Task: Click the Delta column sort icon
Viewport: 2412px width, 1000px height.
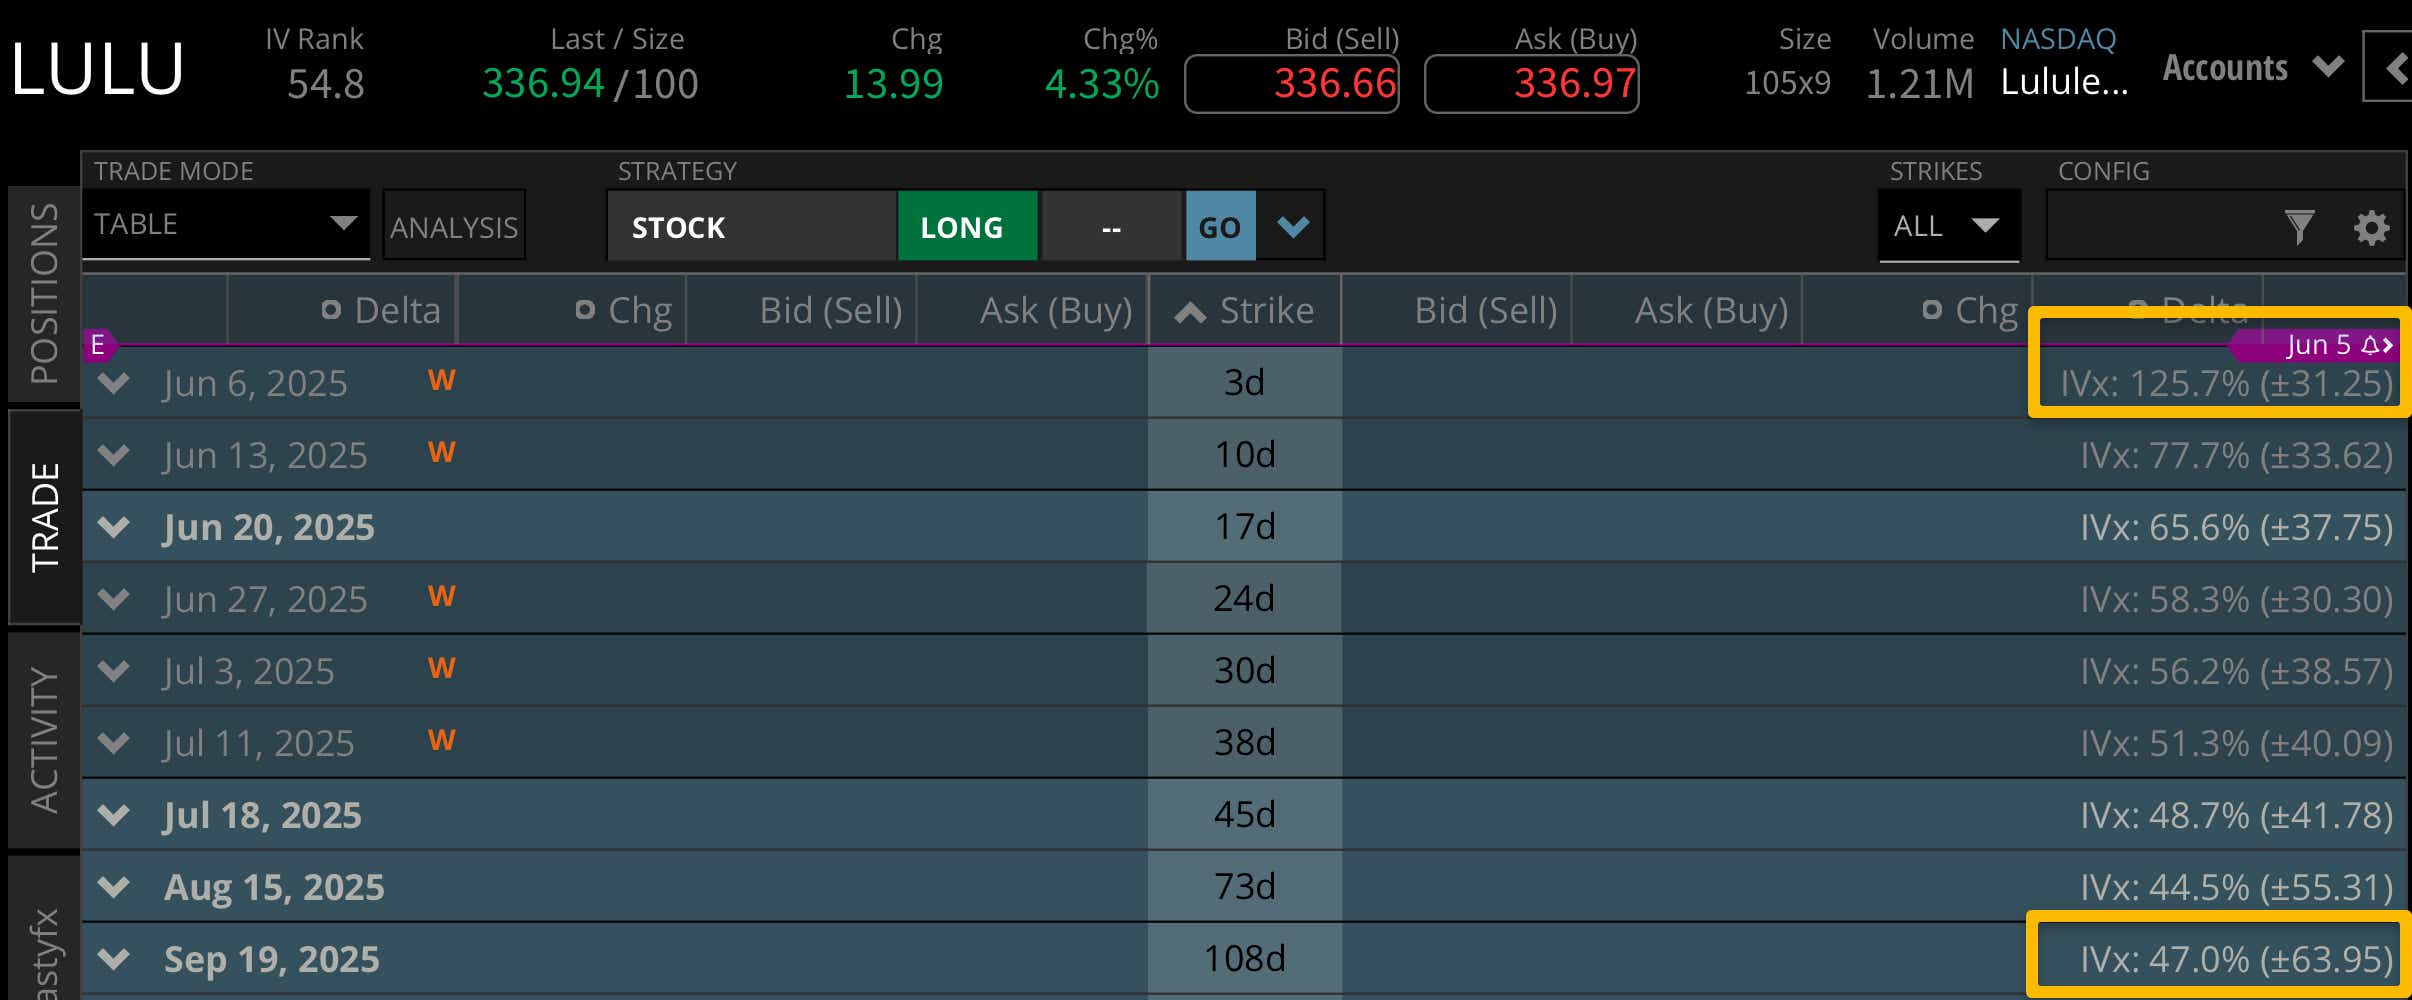Action: 330,310
